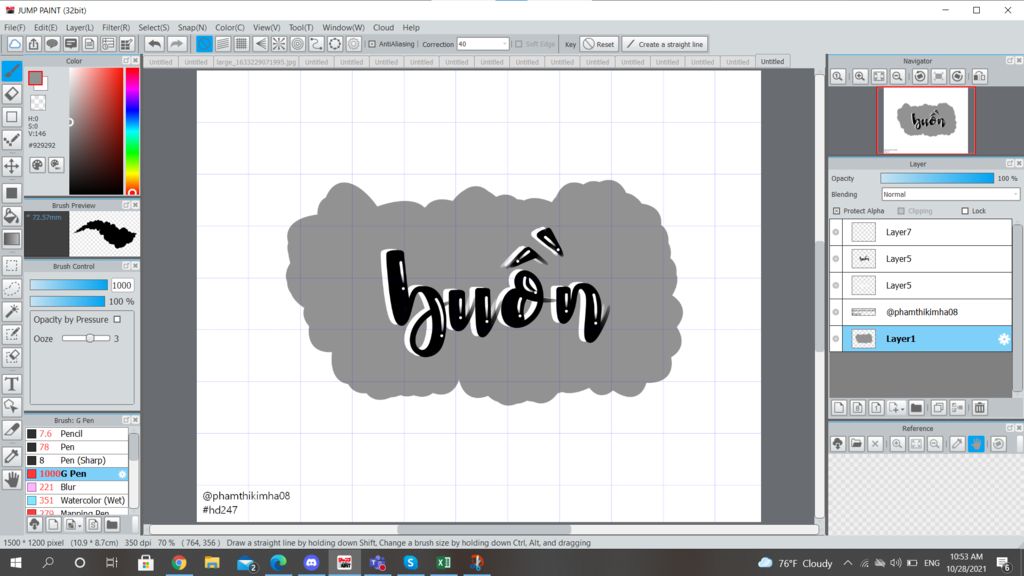Click the cloud icon in top toolbar

click(x=14, y=44)
